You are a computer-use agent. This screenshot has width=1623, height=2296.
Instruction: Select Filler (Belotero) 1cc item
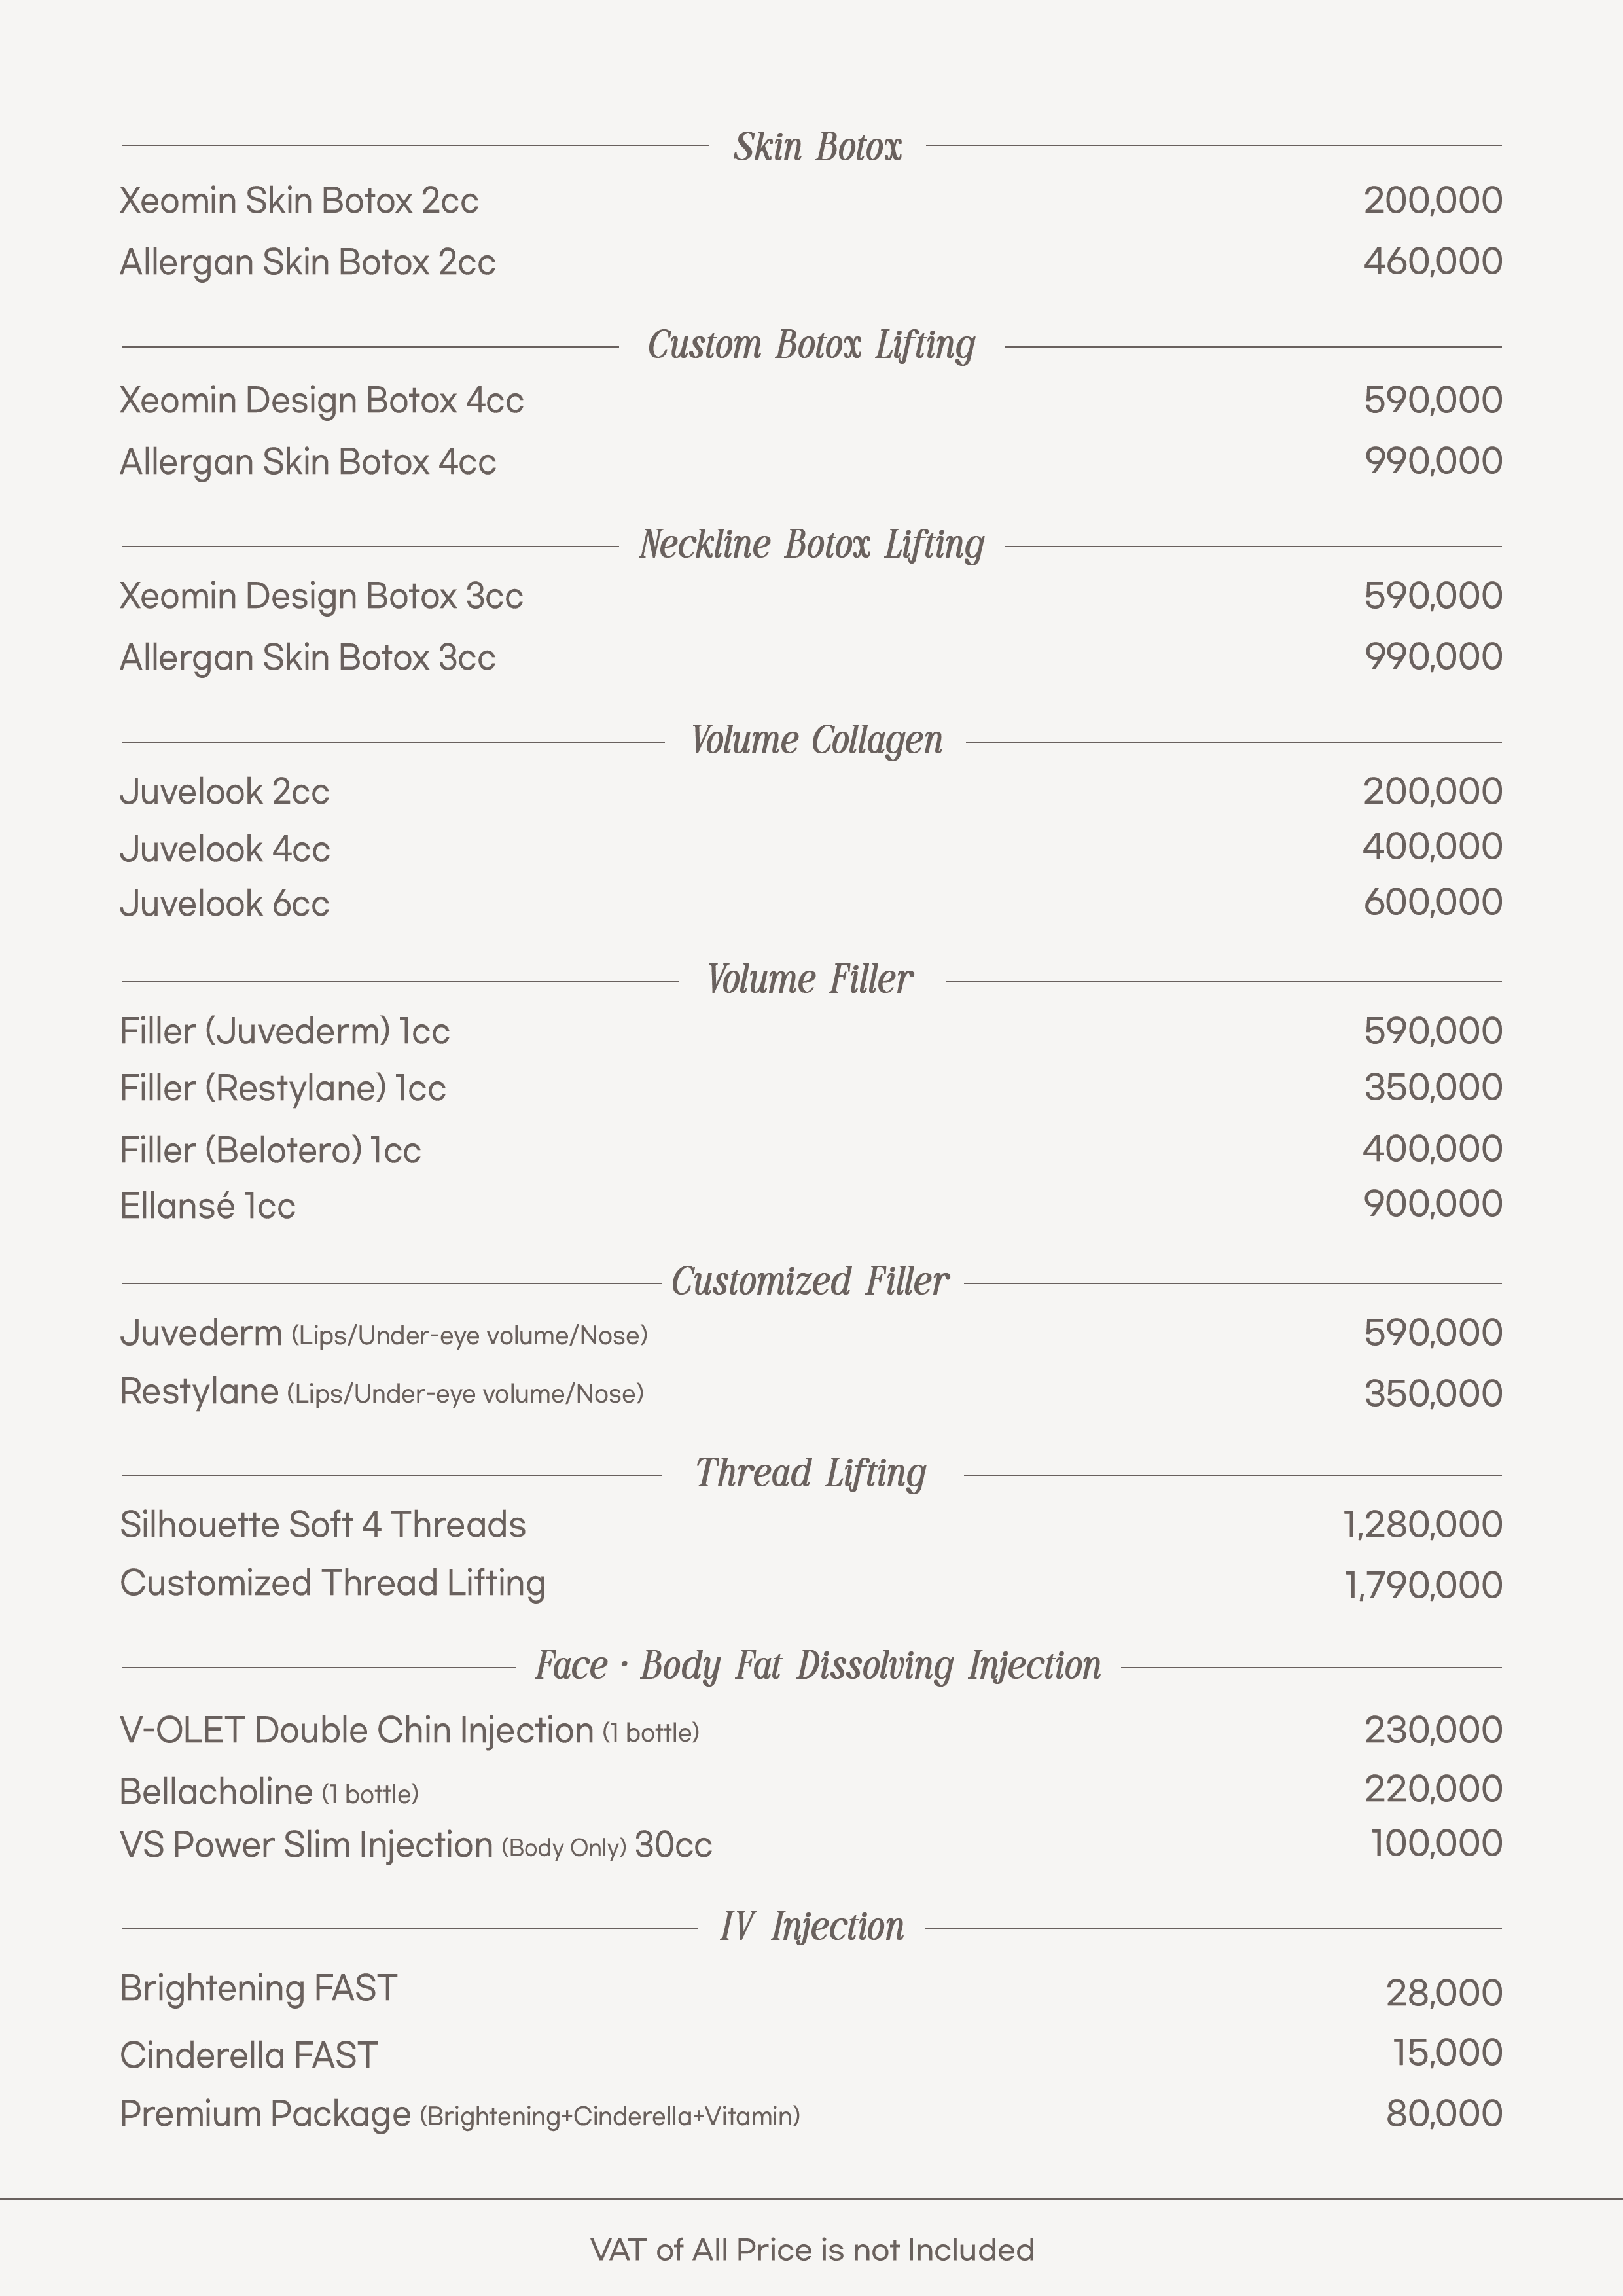tap(270, 1150)
